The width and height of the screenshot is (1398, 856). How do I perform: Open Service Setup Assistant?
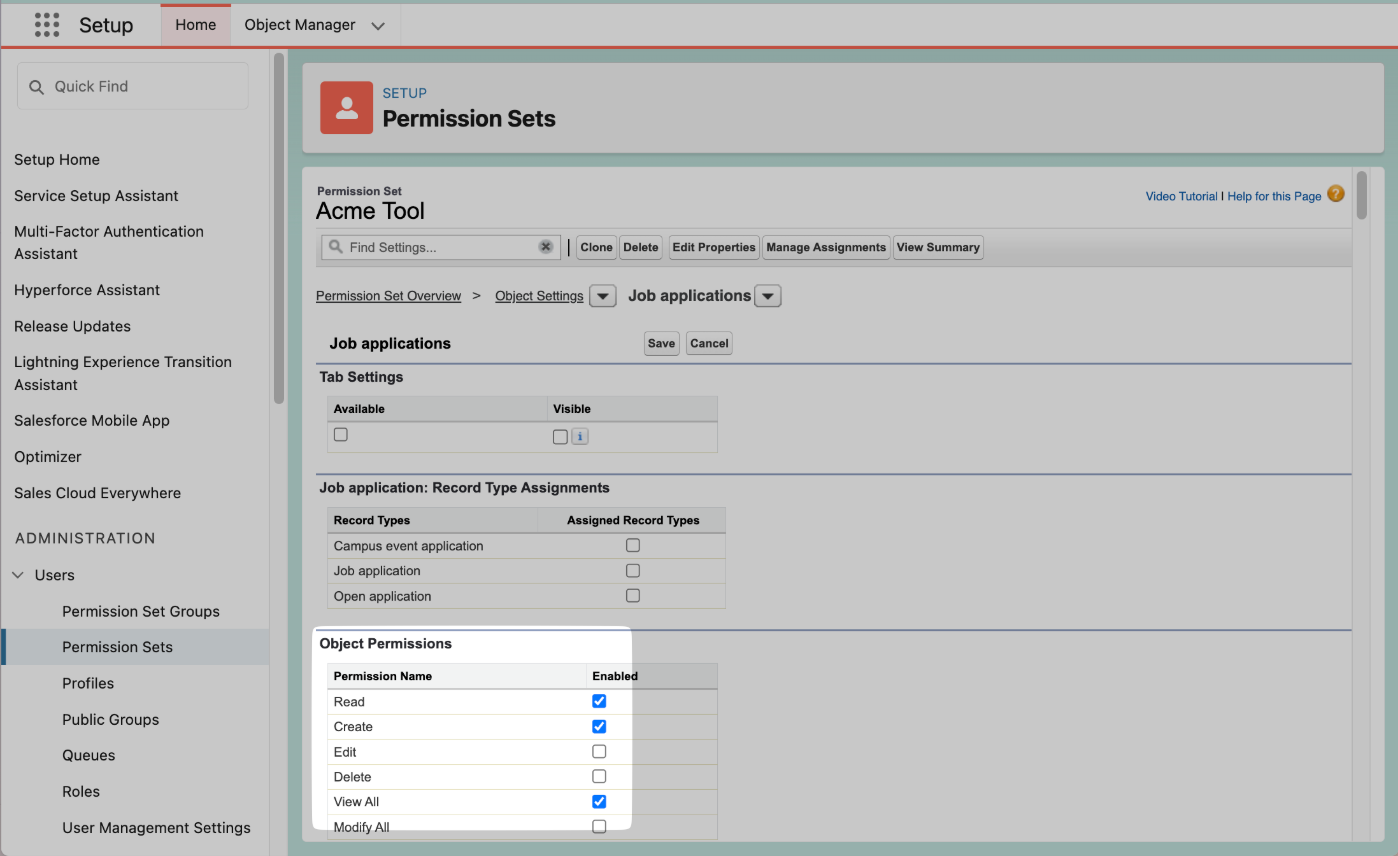point(96,196)
